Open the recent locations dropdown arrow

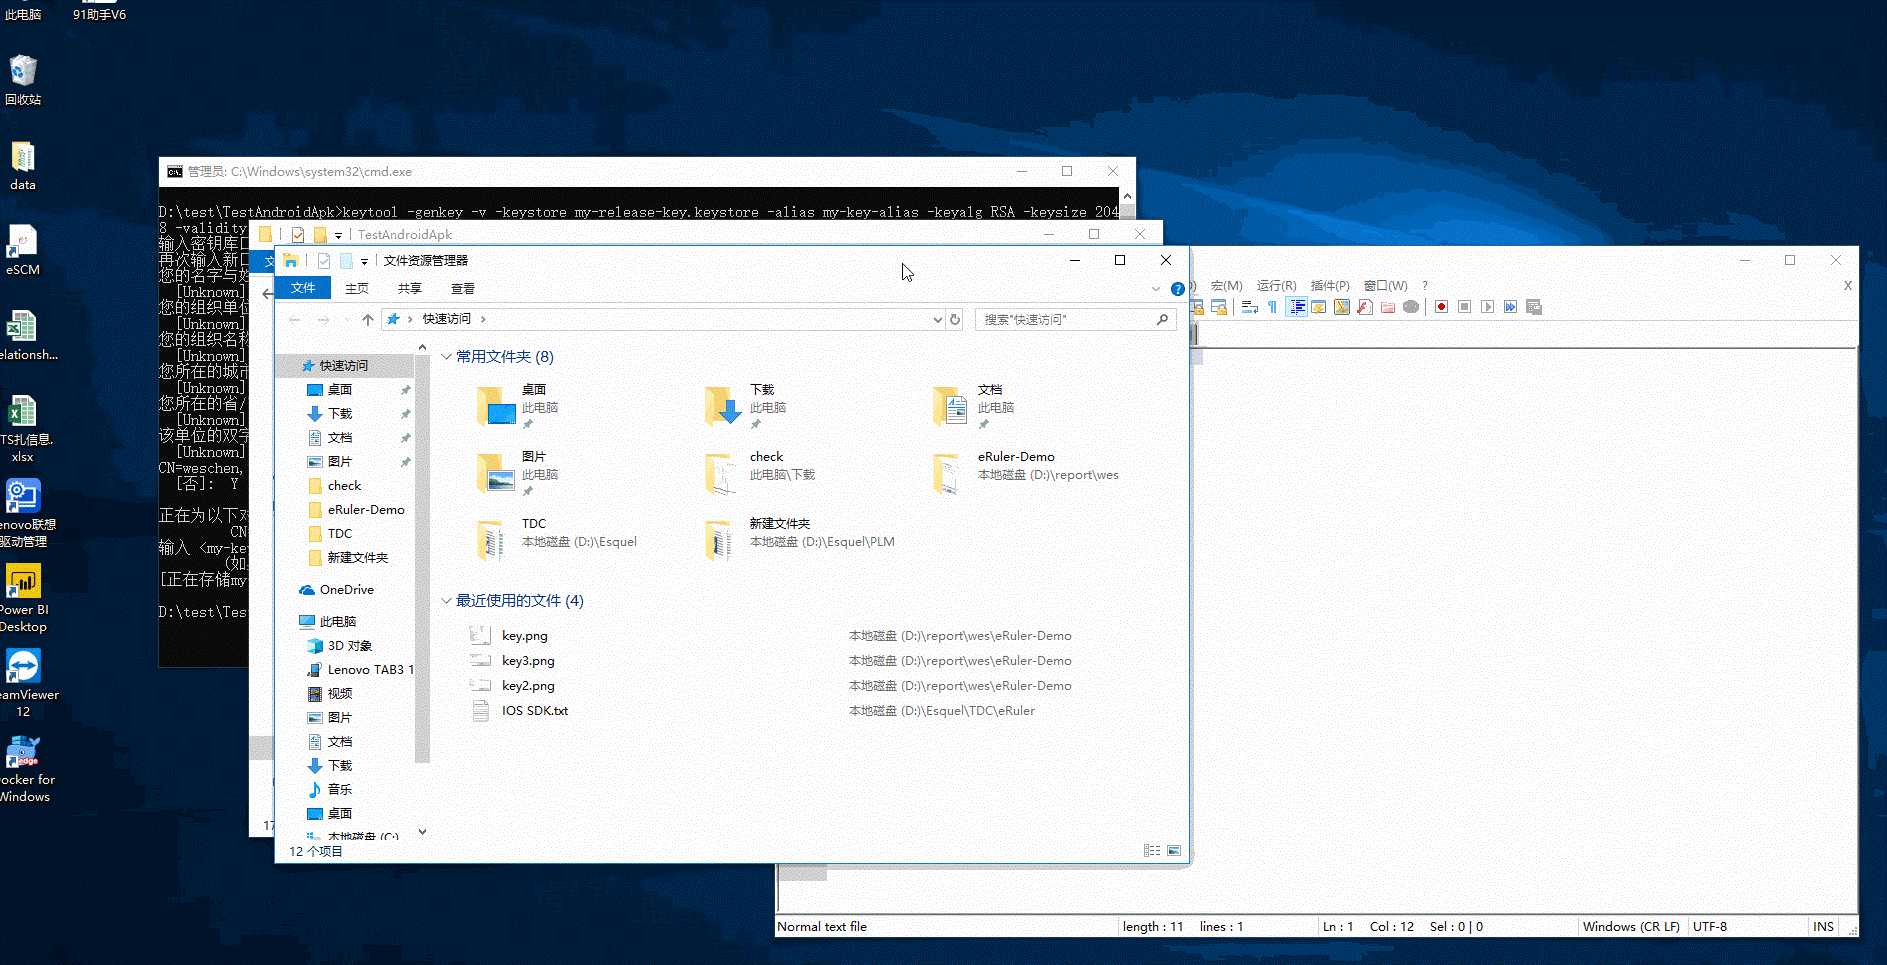point(347,319)
